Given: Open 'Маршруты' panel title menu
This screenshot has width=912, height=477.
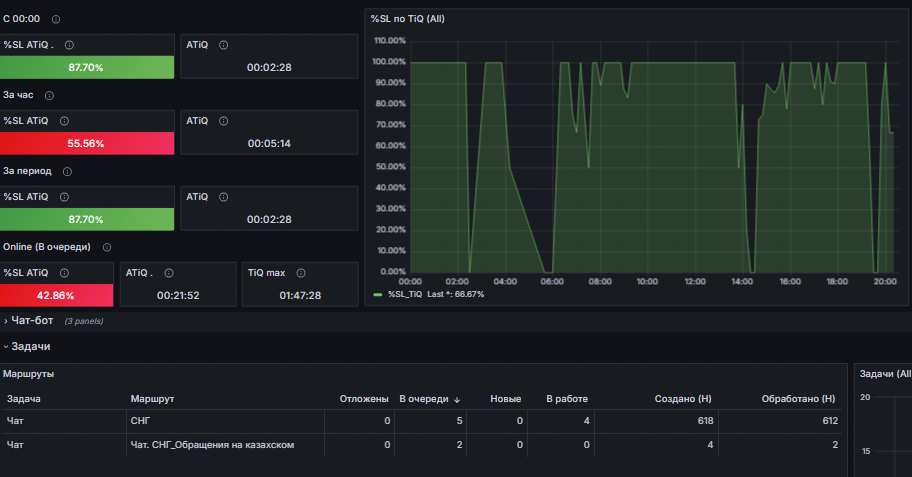Looking at the screenshot, I should [x=28, y=374].
